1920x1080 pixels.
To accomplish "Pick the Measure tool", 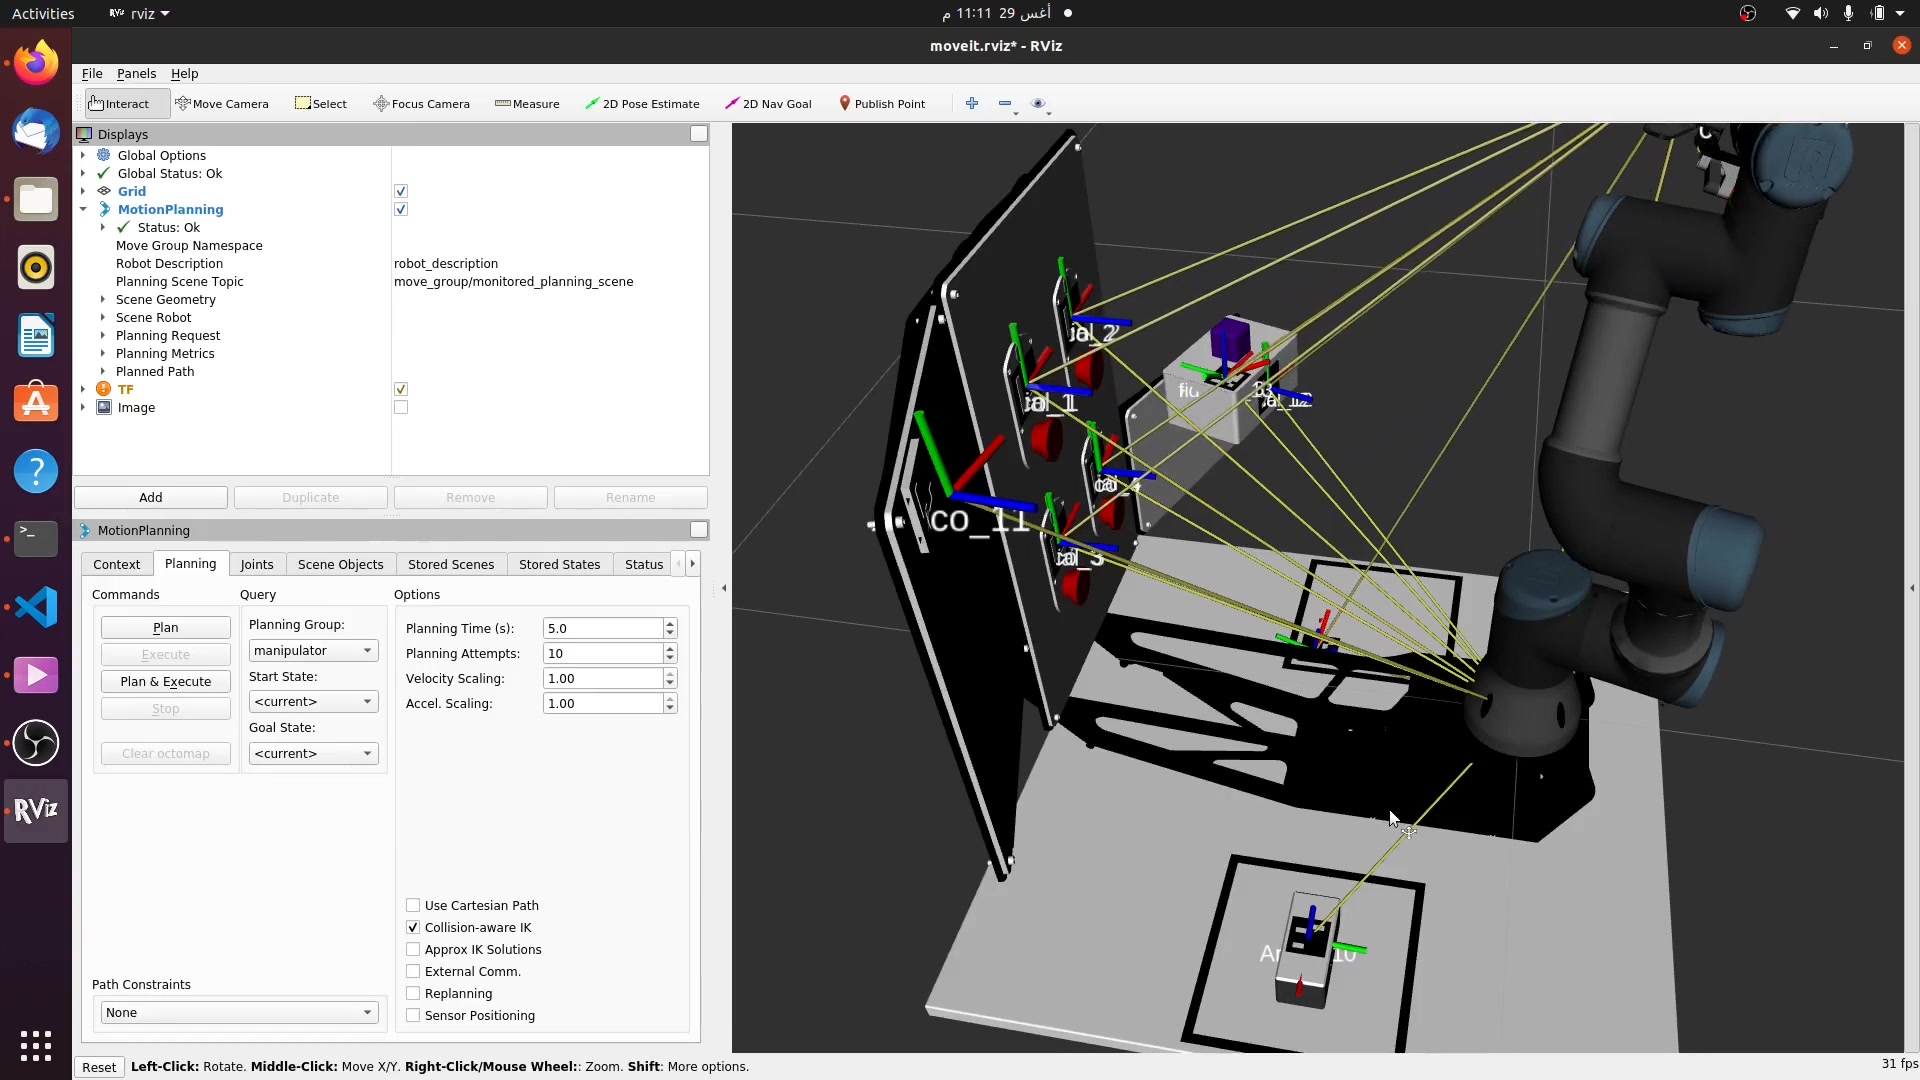I will [x=527, y=103].
